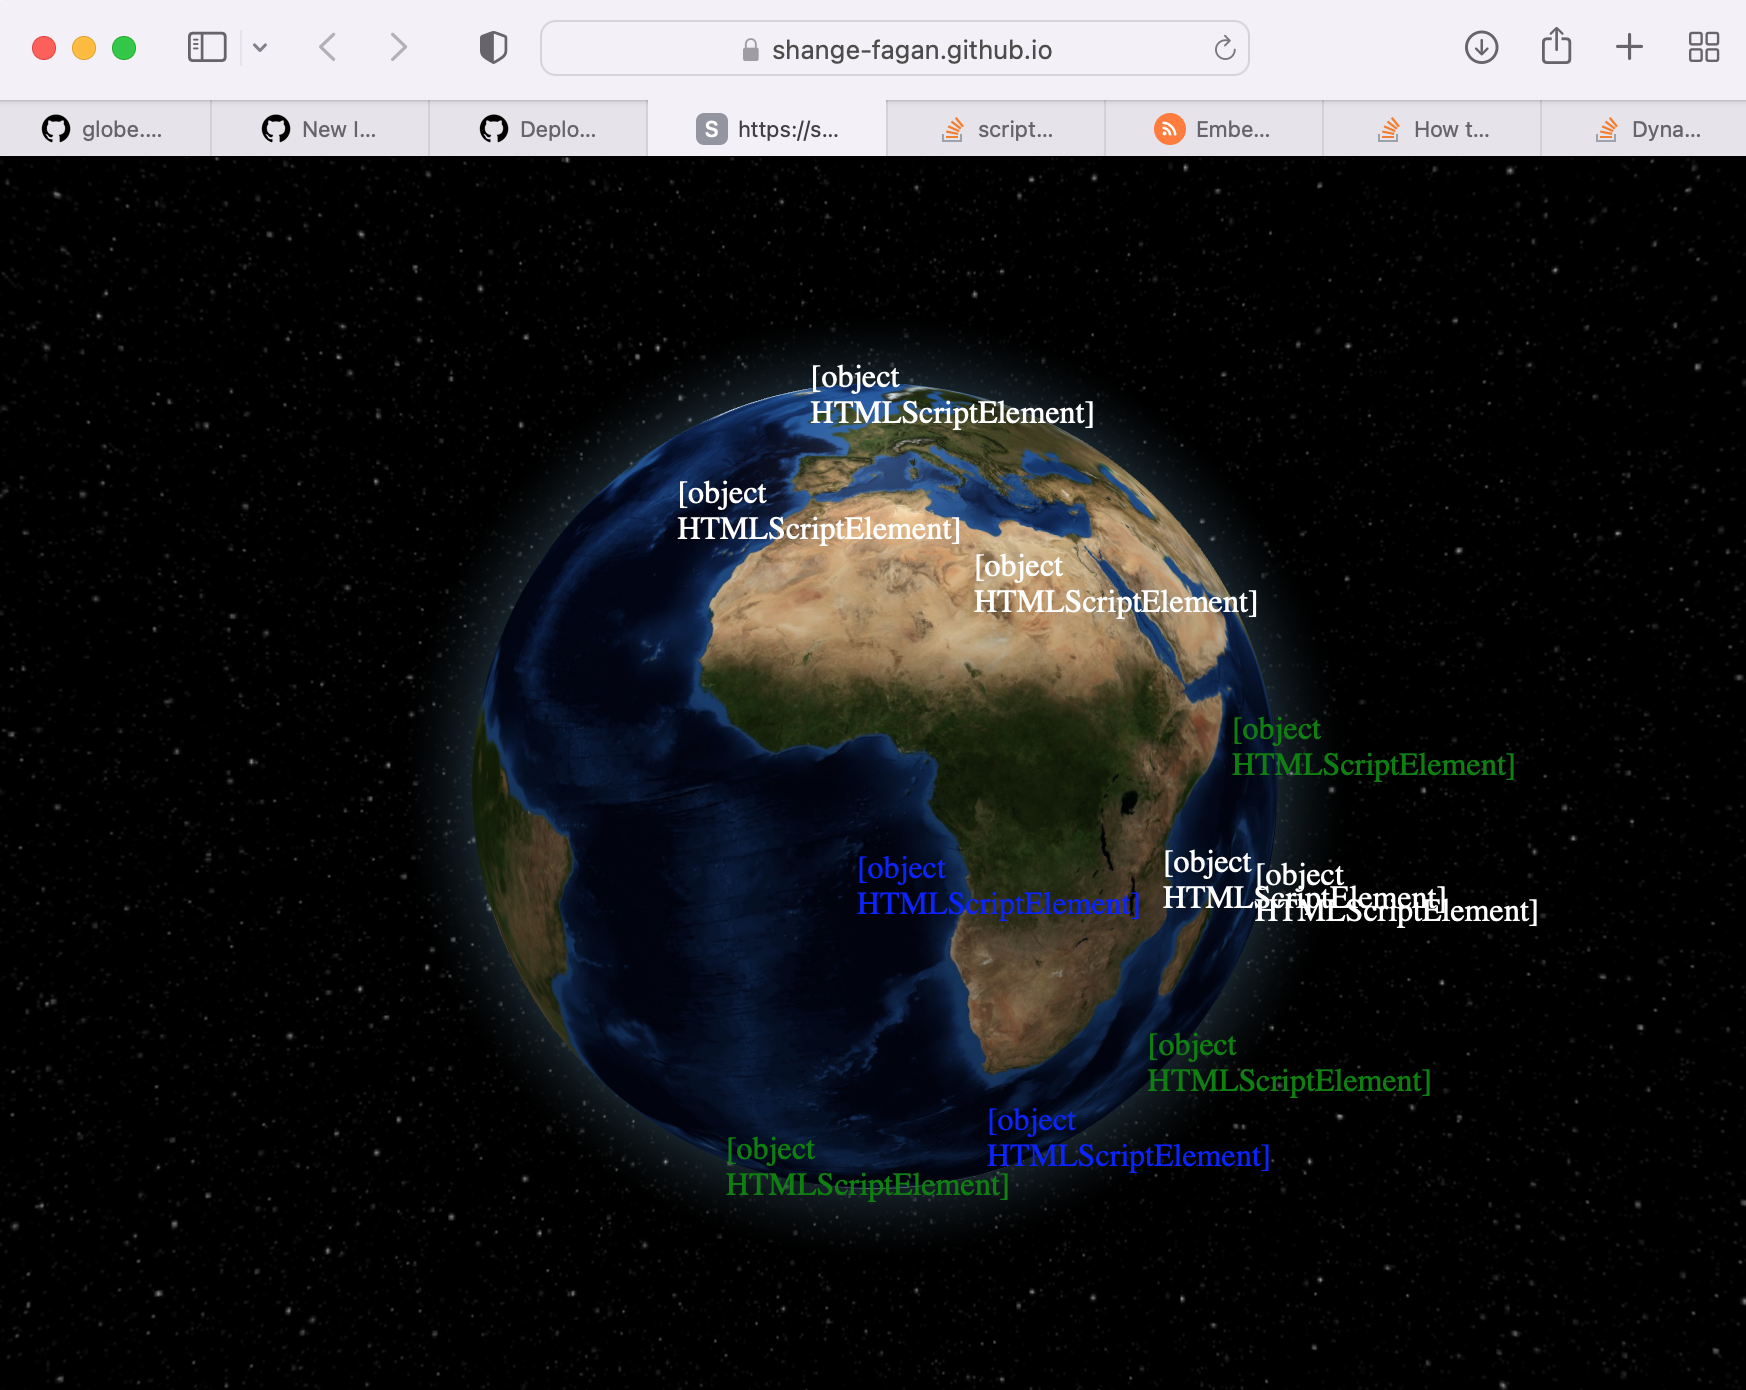Show the Tab Overview grid

click(1703, 47)
